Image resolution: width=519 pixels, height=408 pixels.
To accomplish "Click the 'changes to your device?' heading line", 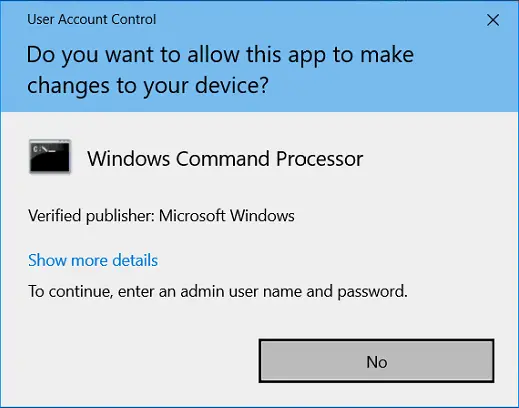I will pos(148,86).
